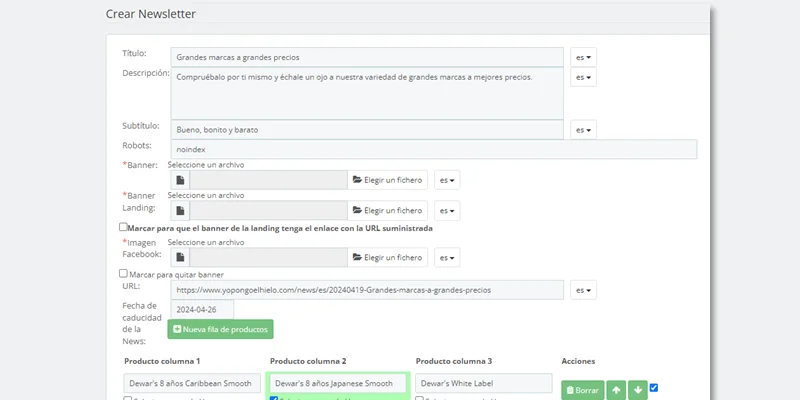Click the file icon beside Imagen Facebook field
This screenshot has height=400, width=800.
(x=180, y=258)
